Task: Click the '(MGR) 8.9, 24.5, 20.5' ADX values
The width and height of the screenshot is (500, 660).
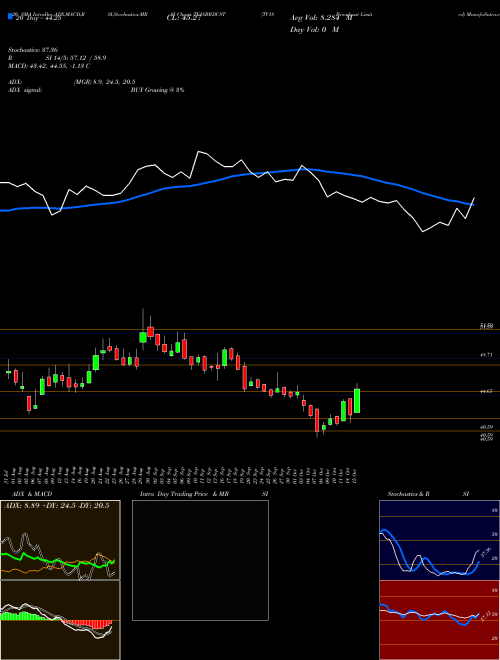Action: (104, 82)
